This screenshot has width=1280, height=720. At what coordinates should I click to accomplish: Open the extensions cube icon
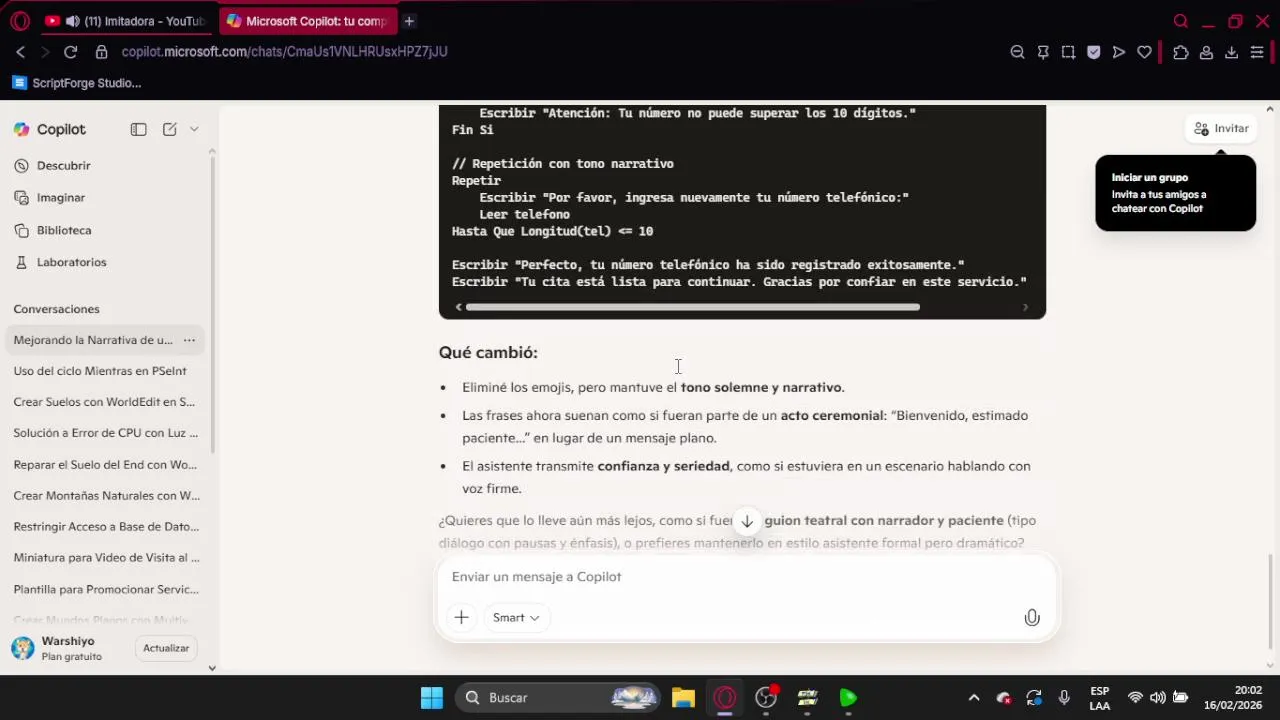[1181, 52]
